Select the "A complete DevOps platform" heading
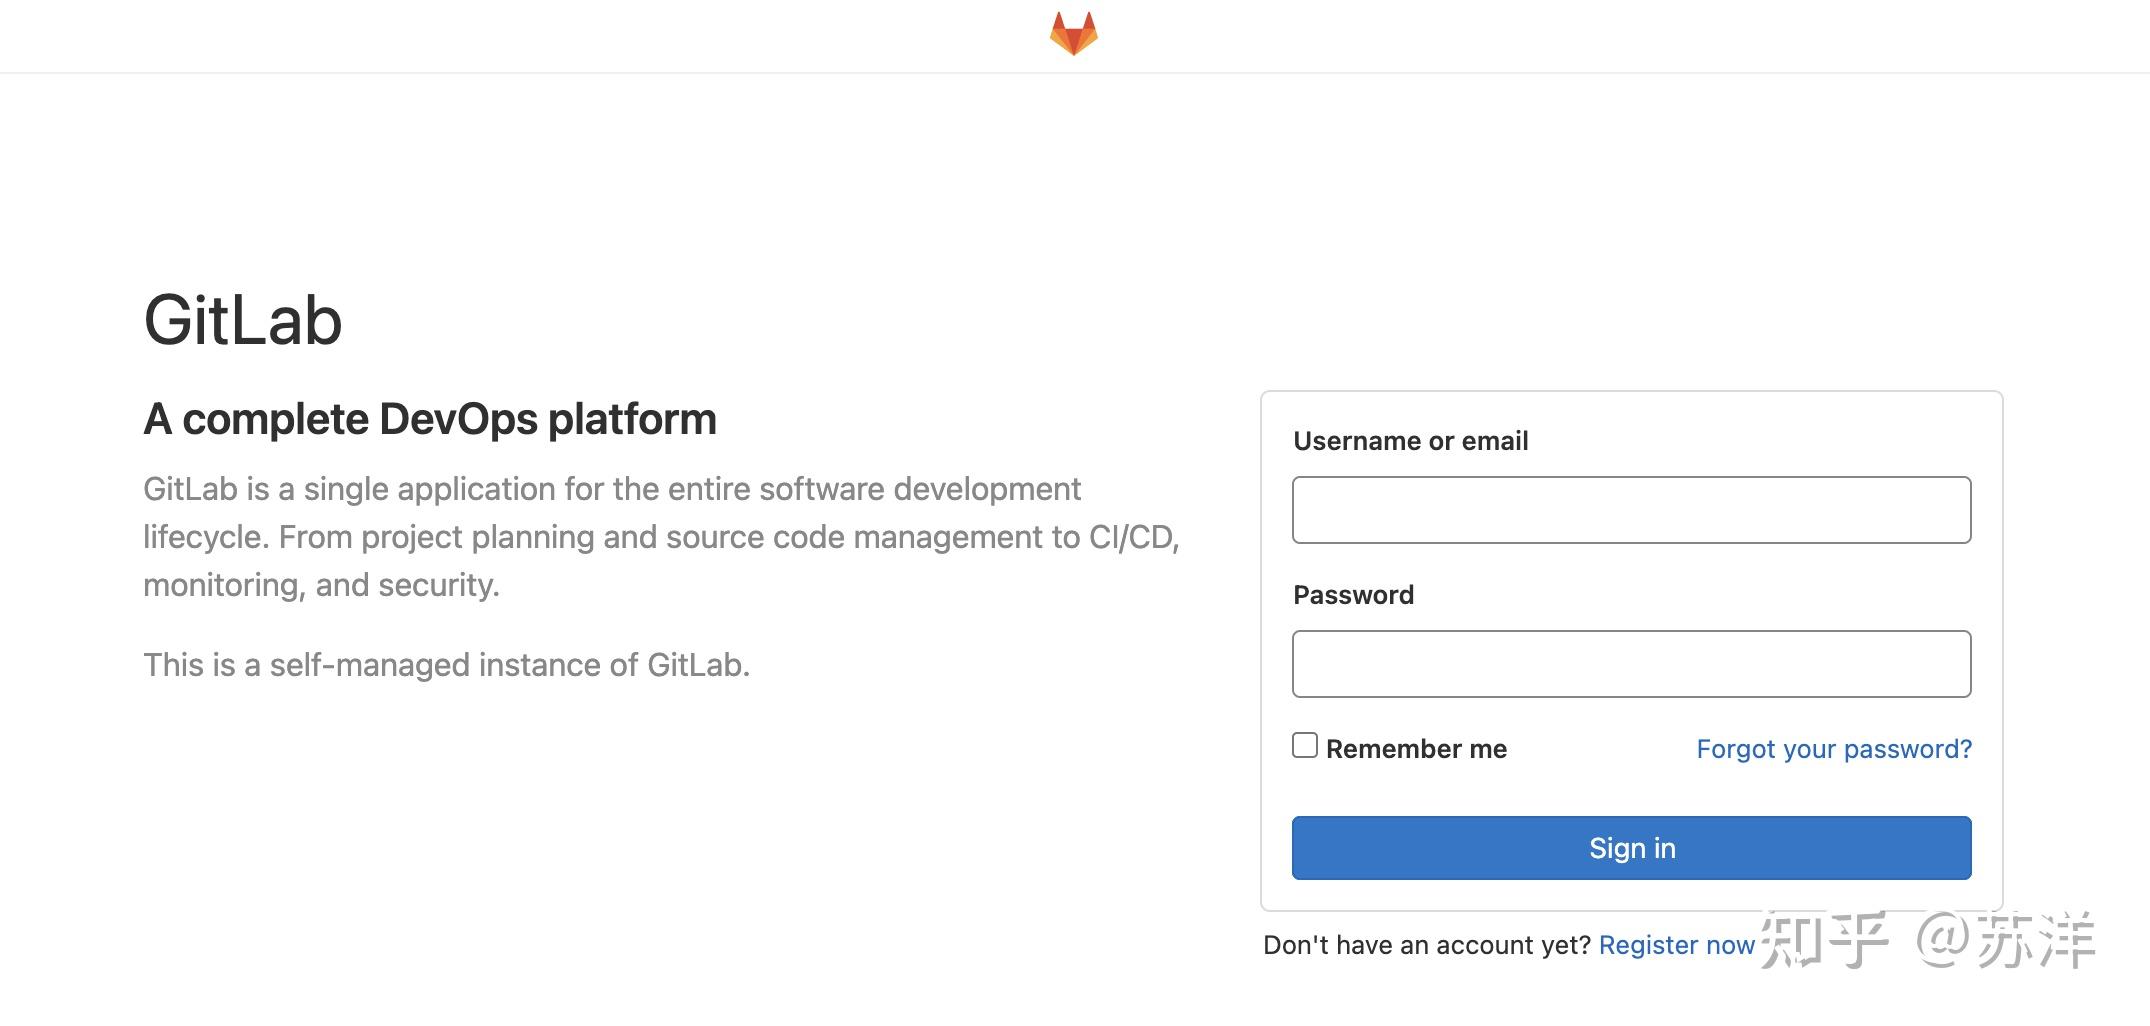The image size is (2150, 1026). tap(430, 419)
